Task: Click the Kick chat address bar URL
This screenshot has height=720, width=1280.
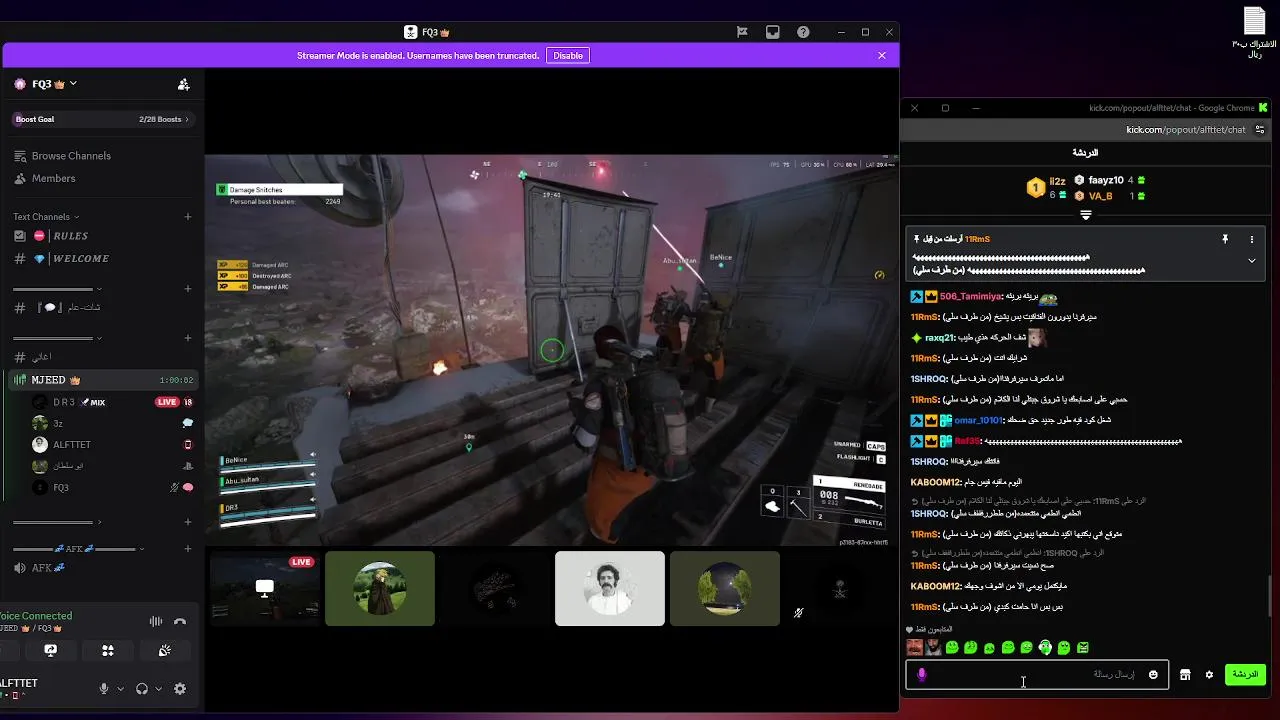Action: 1186,130
